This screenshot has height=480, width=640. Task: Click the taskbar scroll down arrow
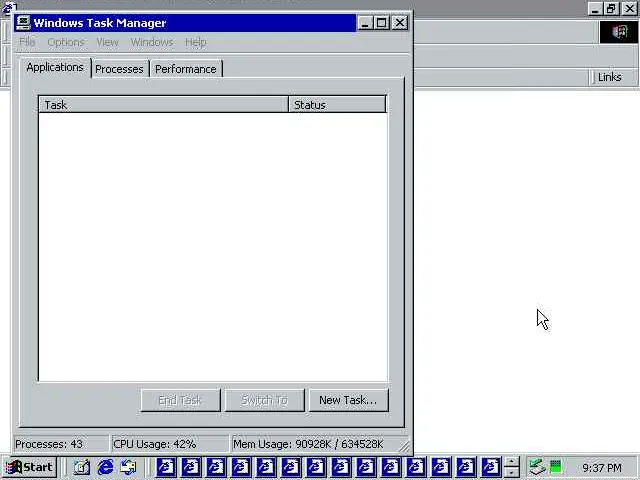pos(511,472)
